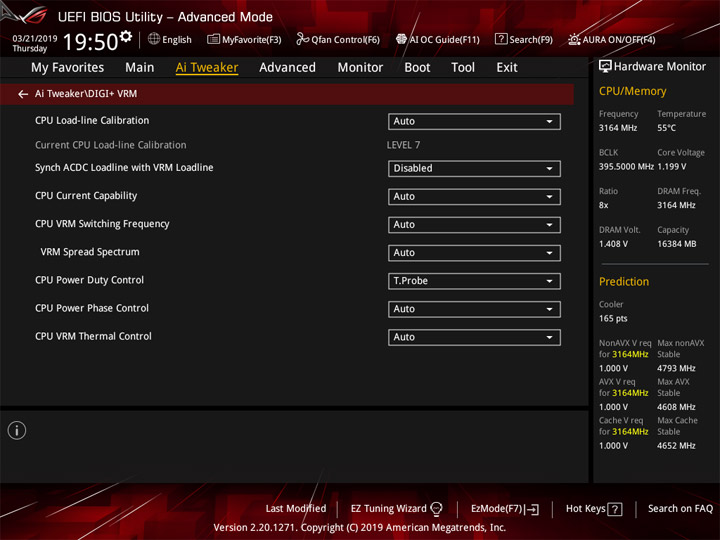Select the CPU Current Capability label
This screenshot has width=720, height=540.
point(86,196)
